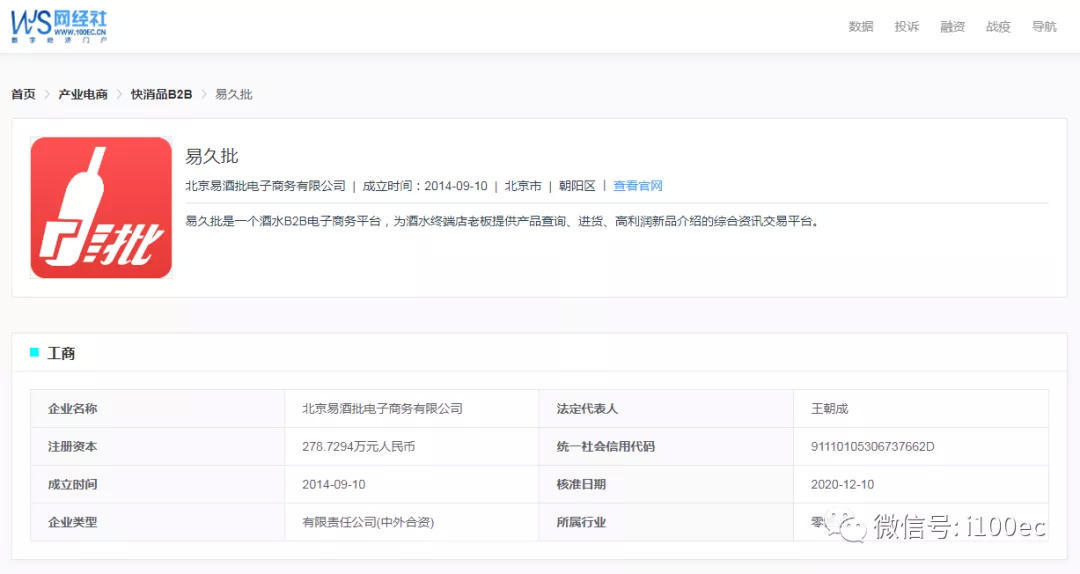Click the WeChat icon in the watermark
The width and height of the screenshot is (1080, 574).
pyautogui.click(x=853, y=526)
